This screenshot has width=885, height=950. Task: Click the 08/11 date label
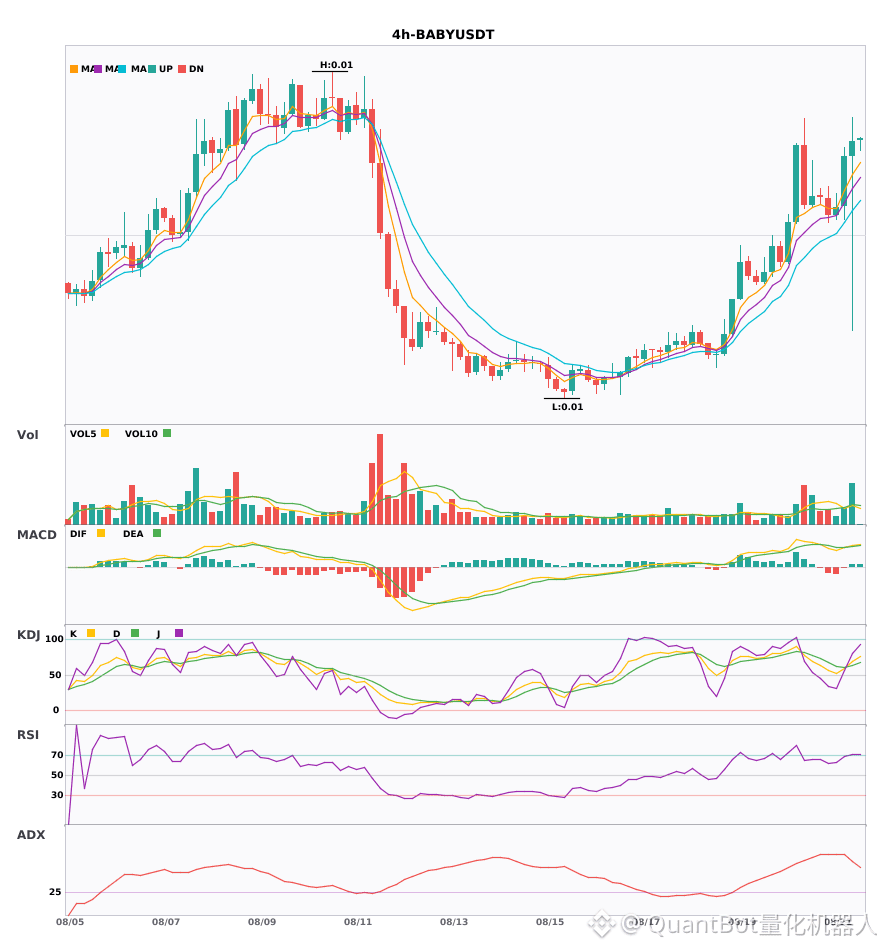click(358, 922)
